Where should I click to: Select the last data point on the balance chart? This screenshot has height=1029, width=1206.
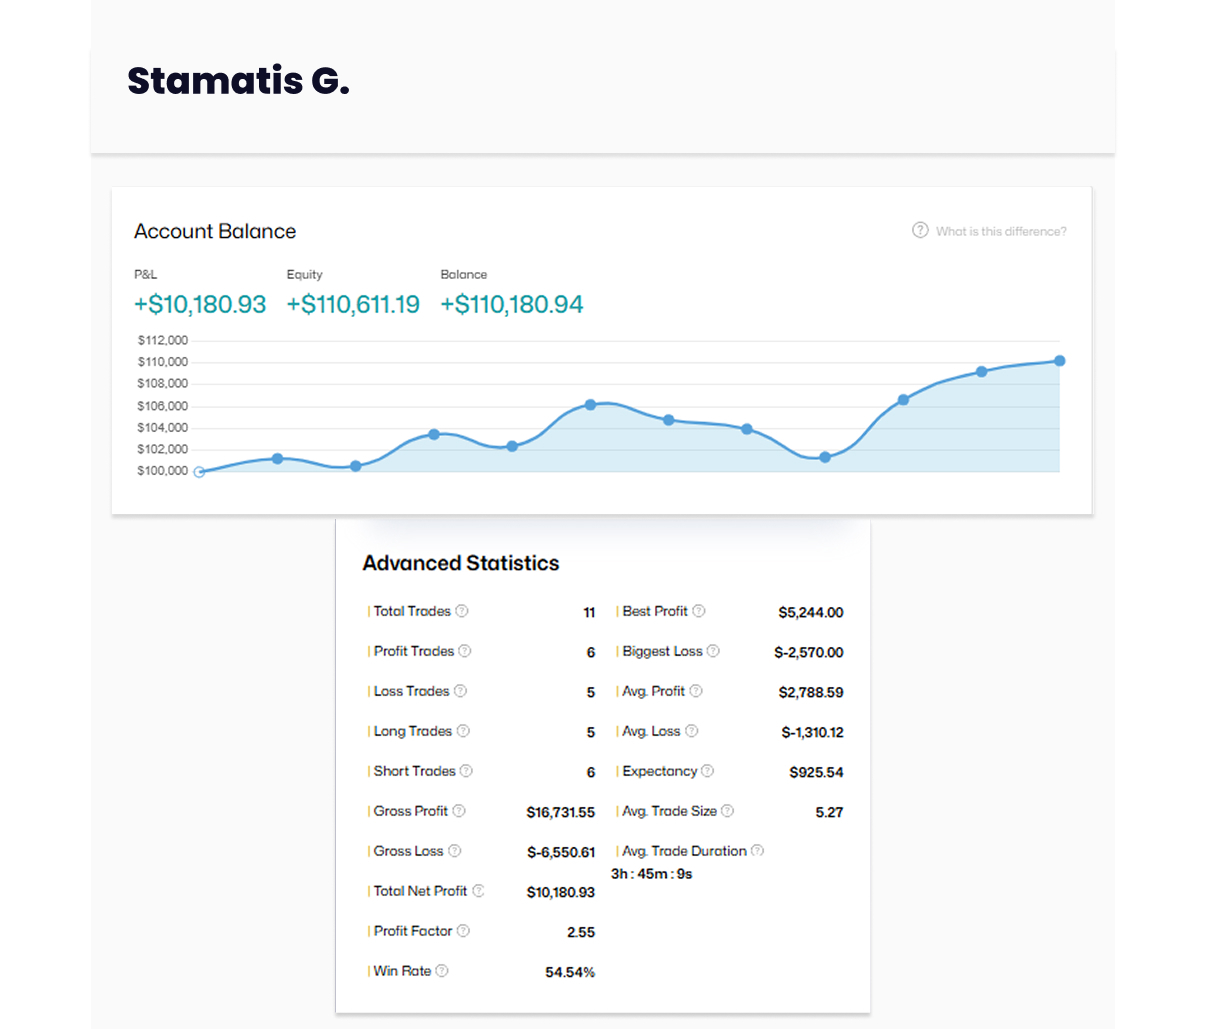coord(1059,361)
